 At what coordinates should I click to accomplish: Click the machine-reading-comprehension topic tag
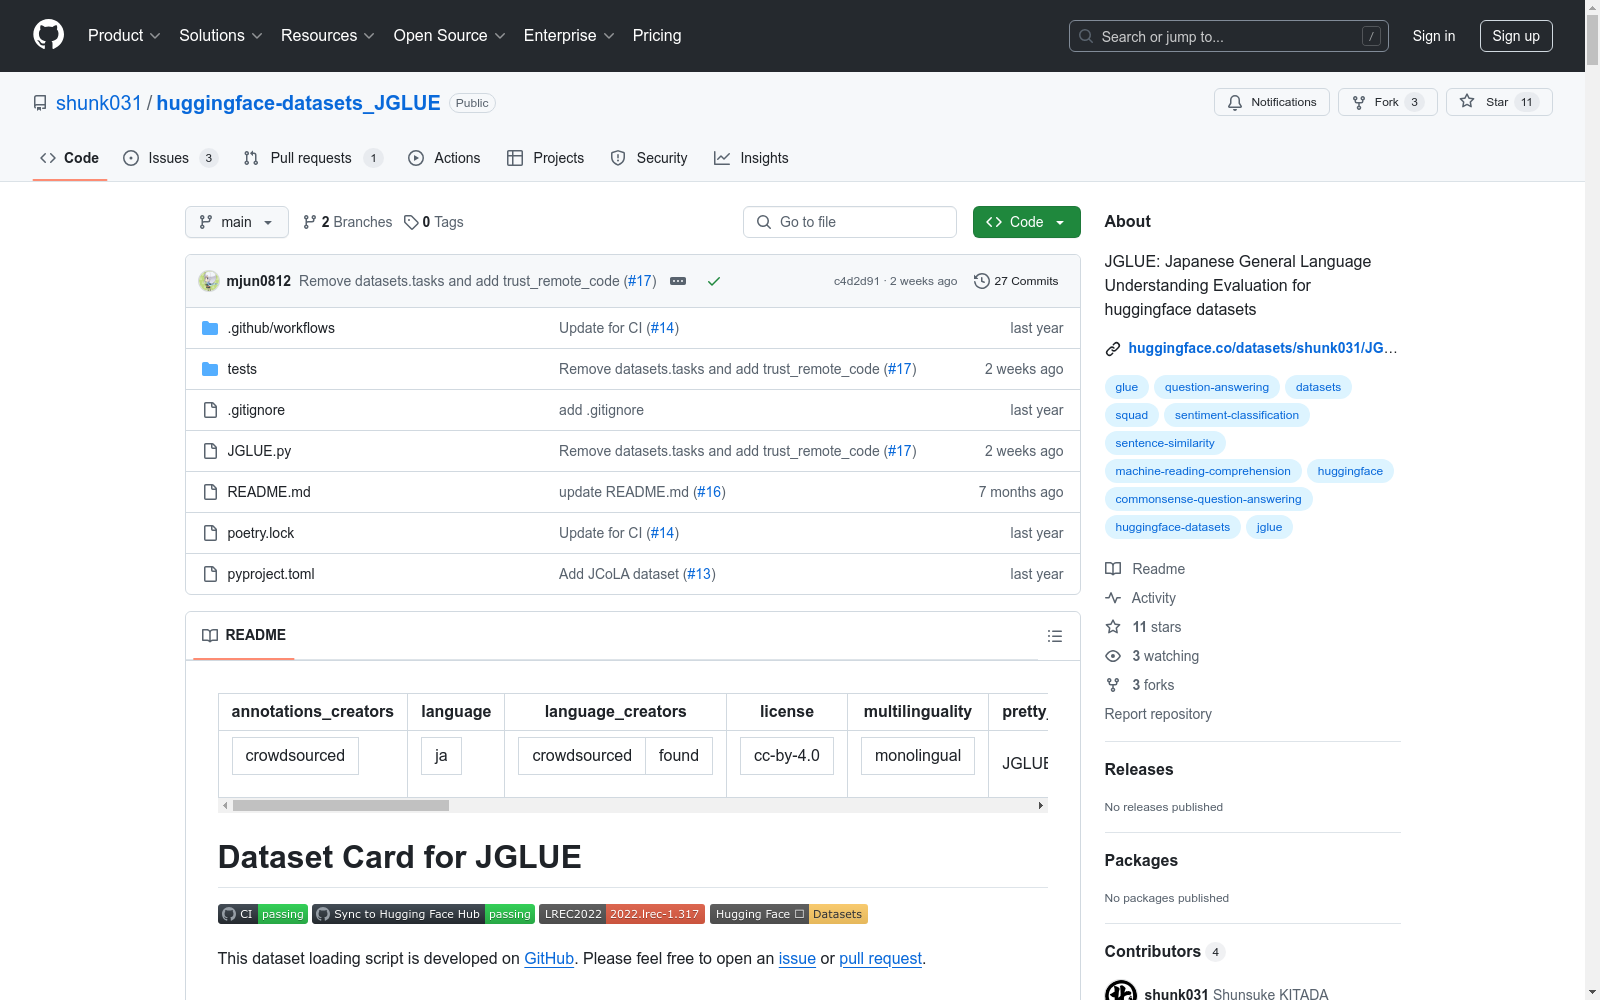1203,471
